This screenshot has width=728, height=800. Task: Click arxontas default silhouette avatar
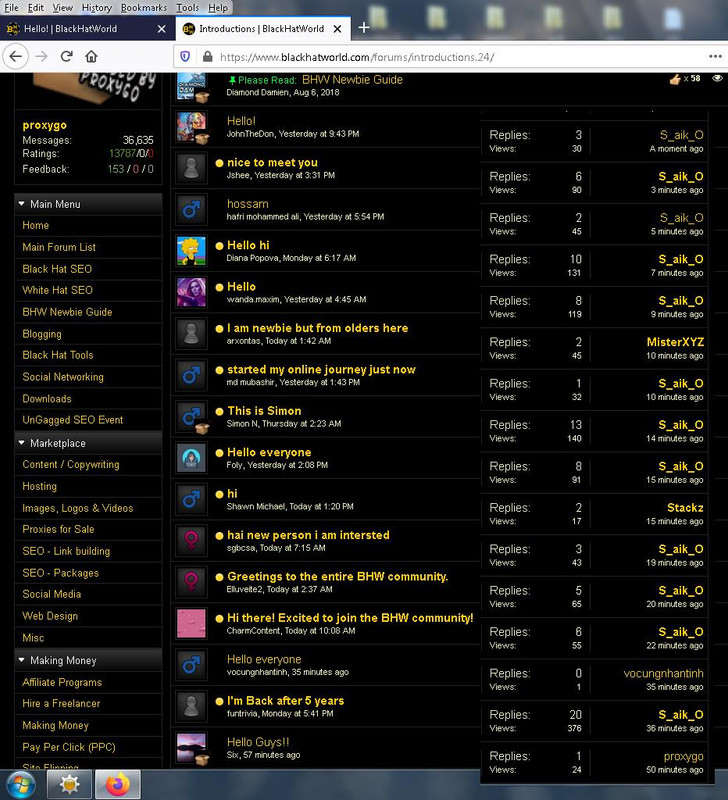tap(191, 333)
